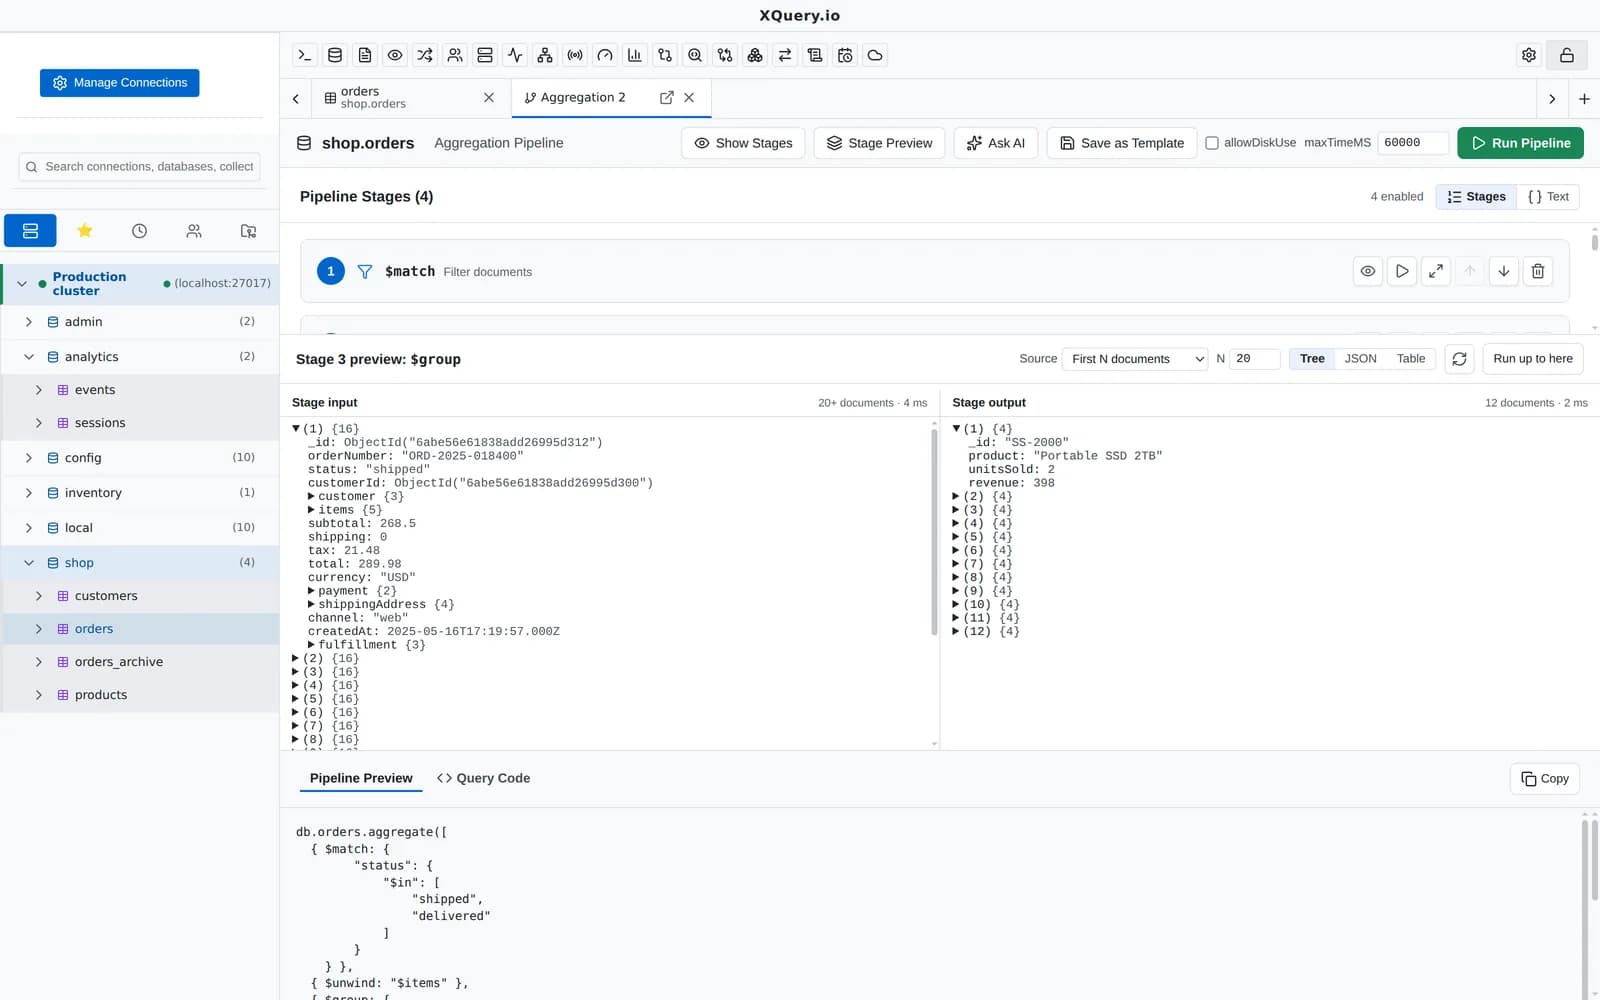
Task: Open the Source First N documents dropdown
Action: tap(1136, 359)
